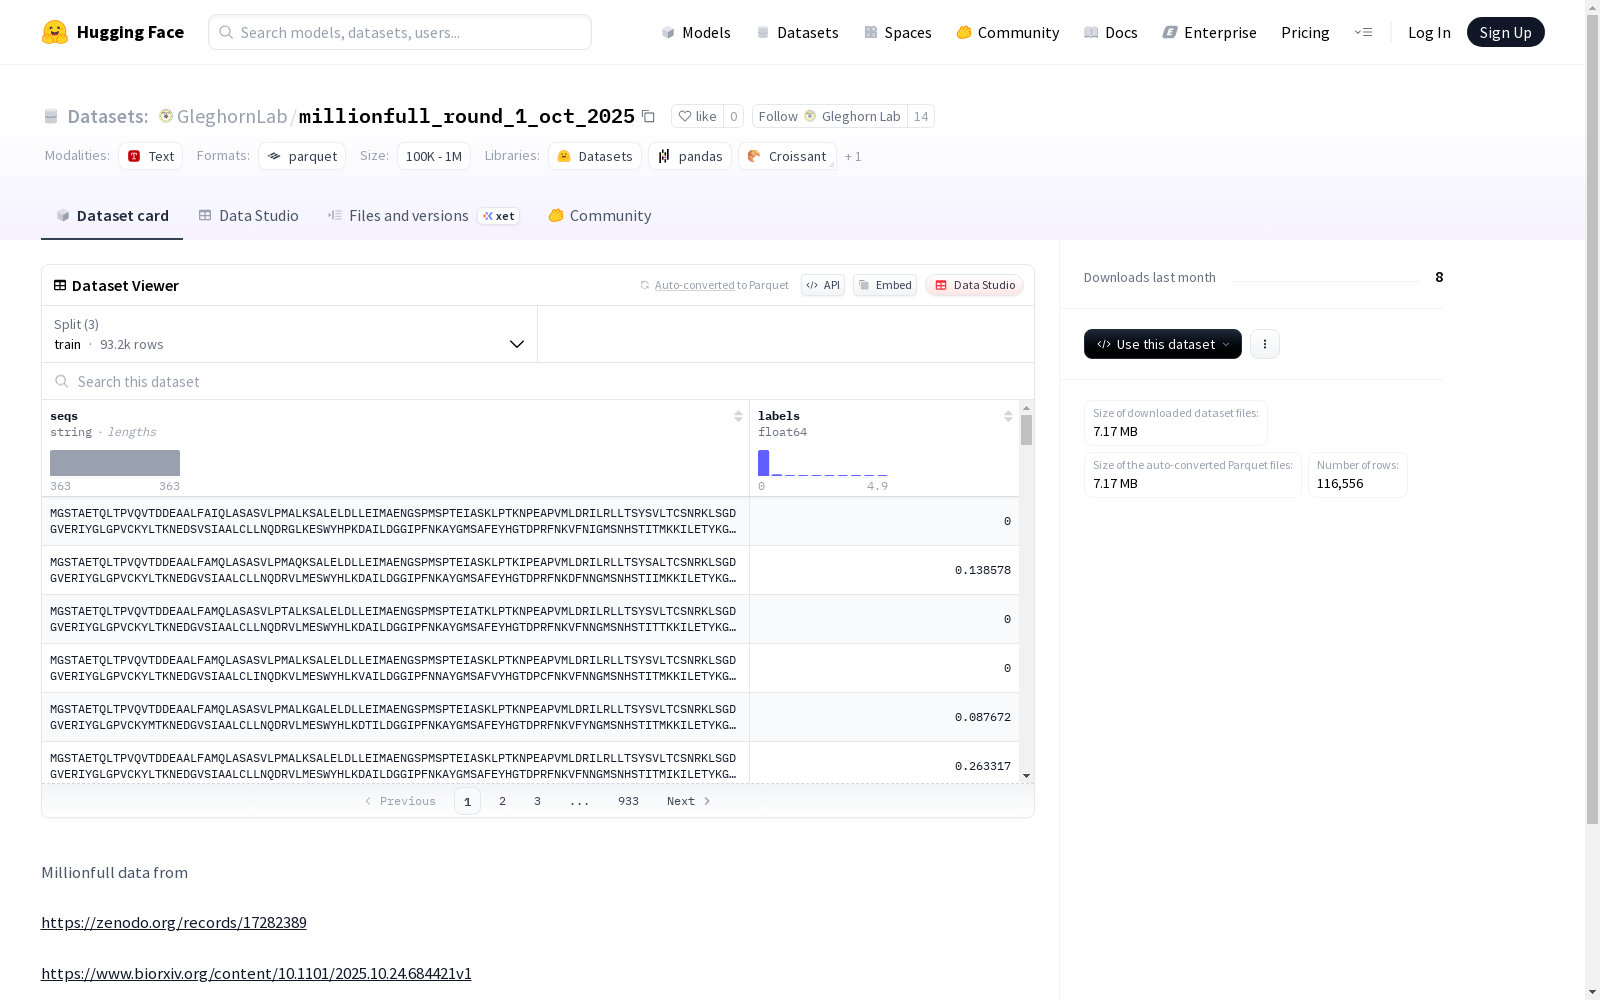Switch to the Data Studio tab

pos(248,216)
